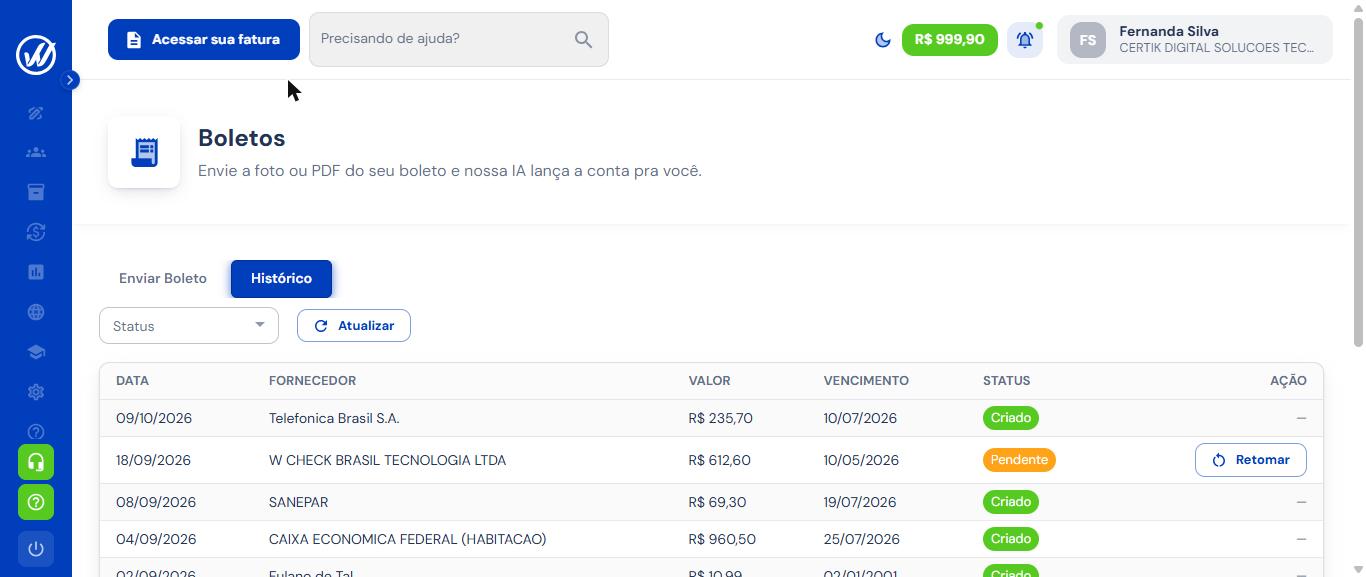Switch to Enviar Boleto tab
Screen dimensions: 1366x577
(163, 279)
